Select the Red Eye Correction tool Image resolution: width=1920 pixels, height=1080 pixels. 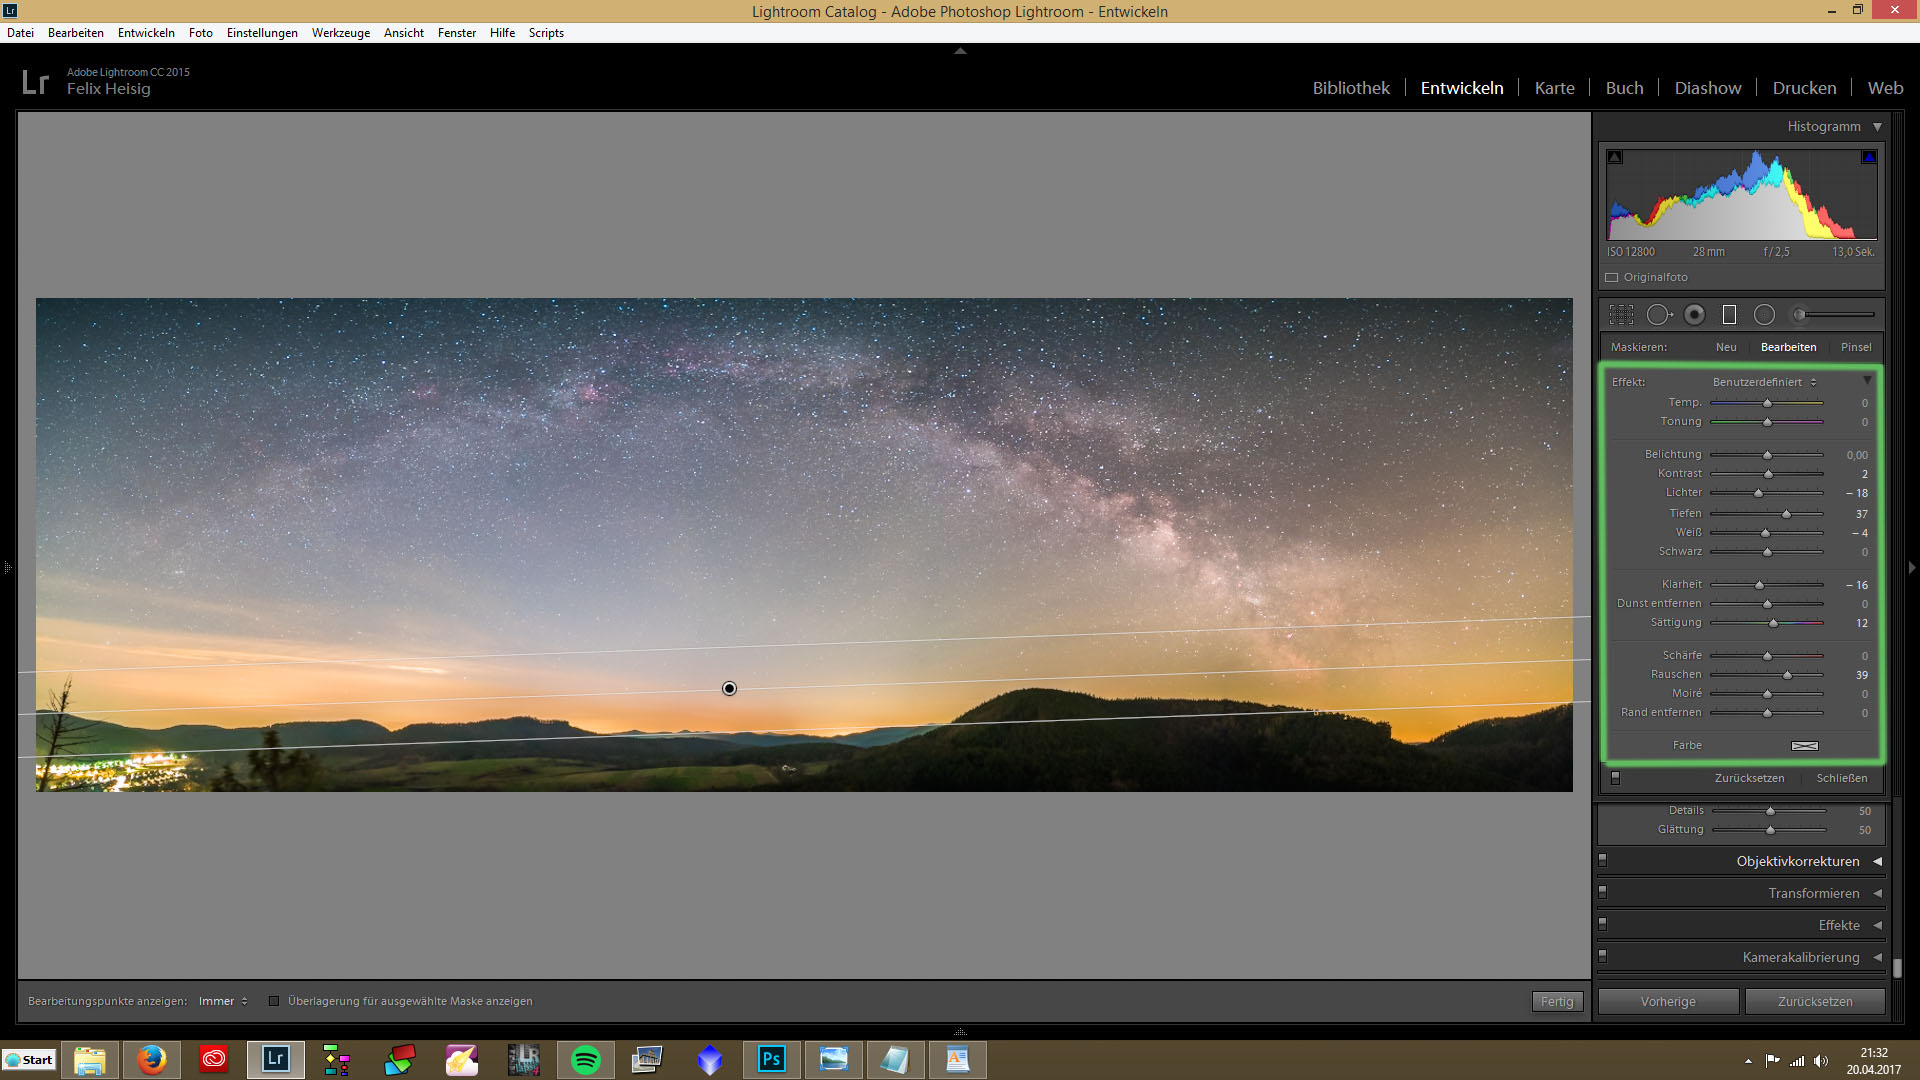1694,315
